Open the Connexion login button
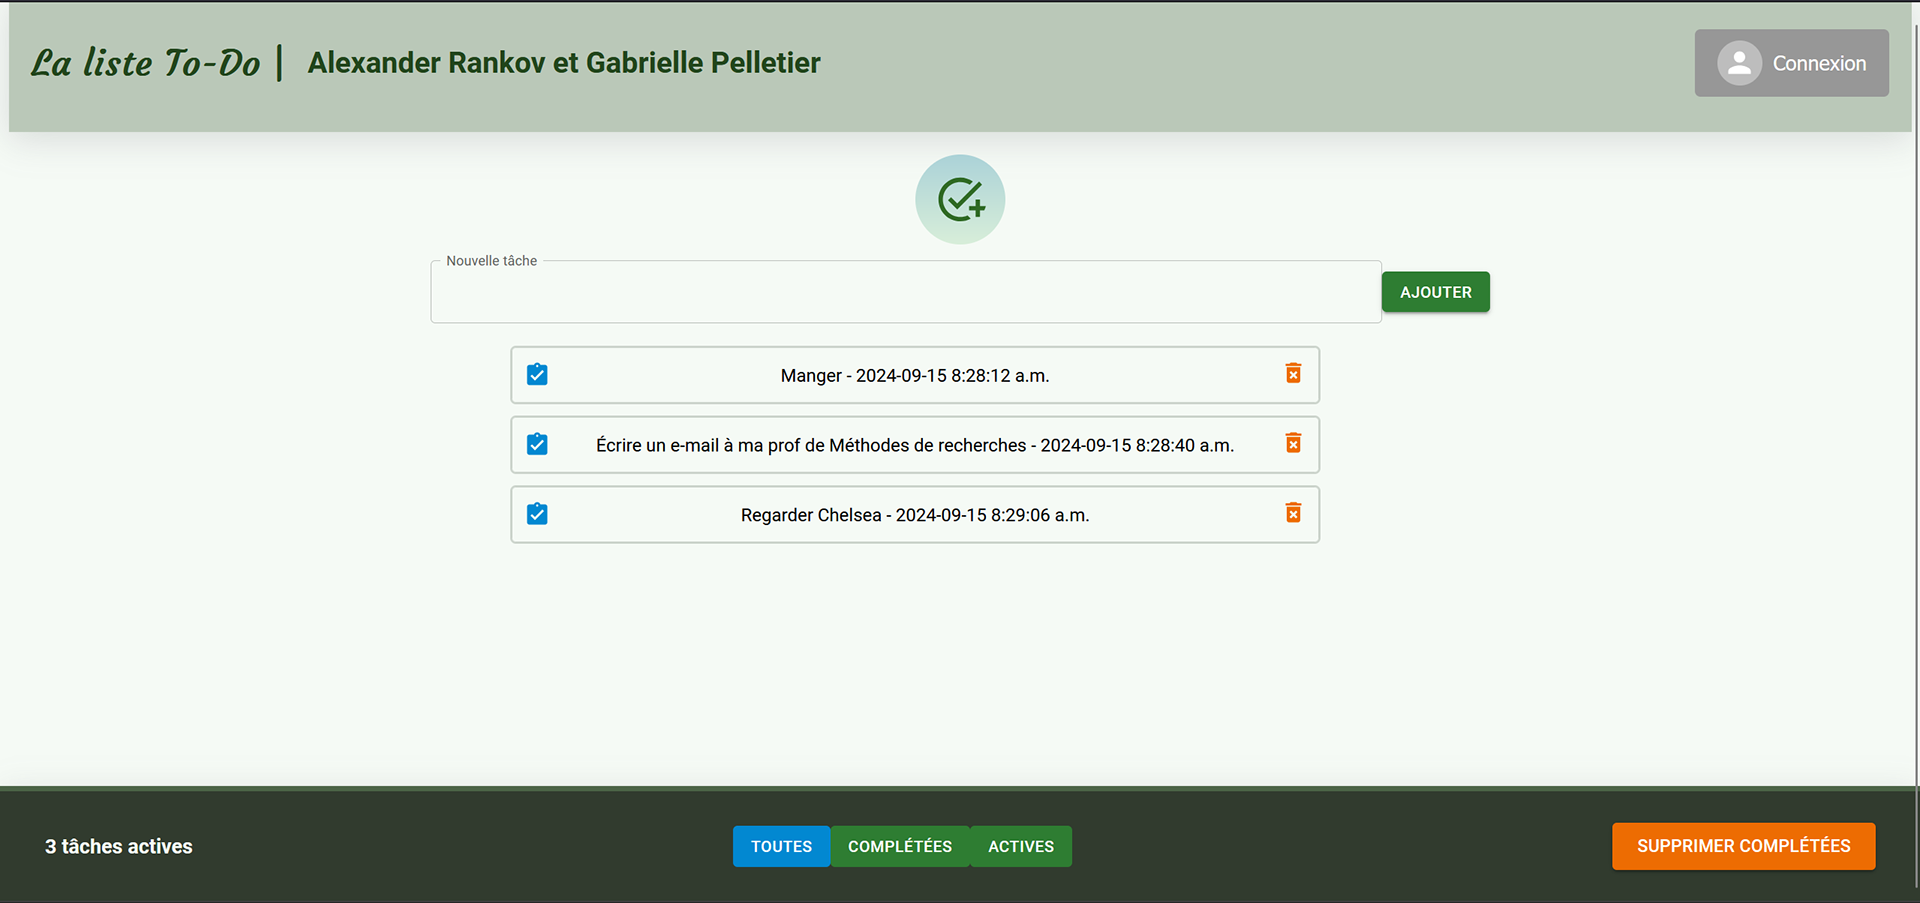Screen dimensions: 1920x903 1791,63
